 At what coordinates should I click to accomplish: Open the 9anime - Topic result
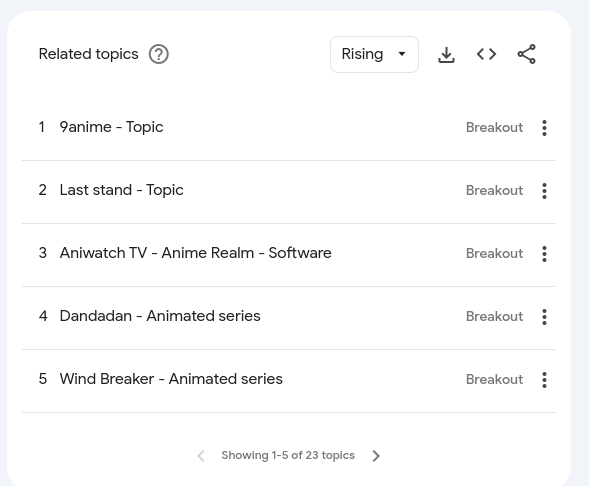click(x=111, y=127)
